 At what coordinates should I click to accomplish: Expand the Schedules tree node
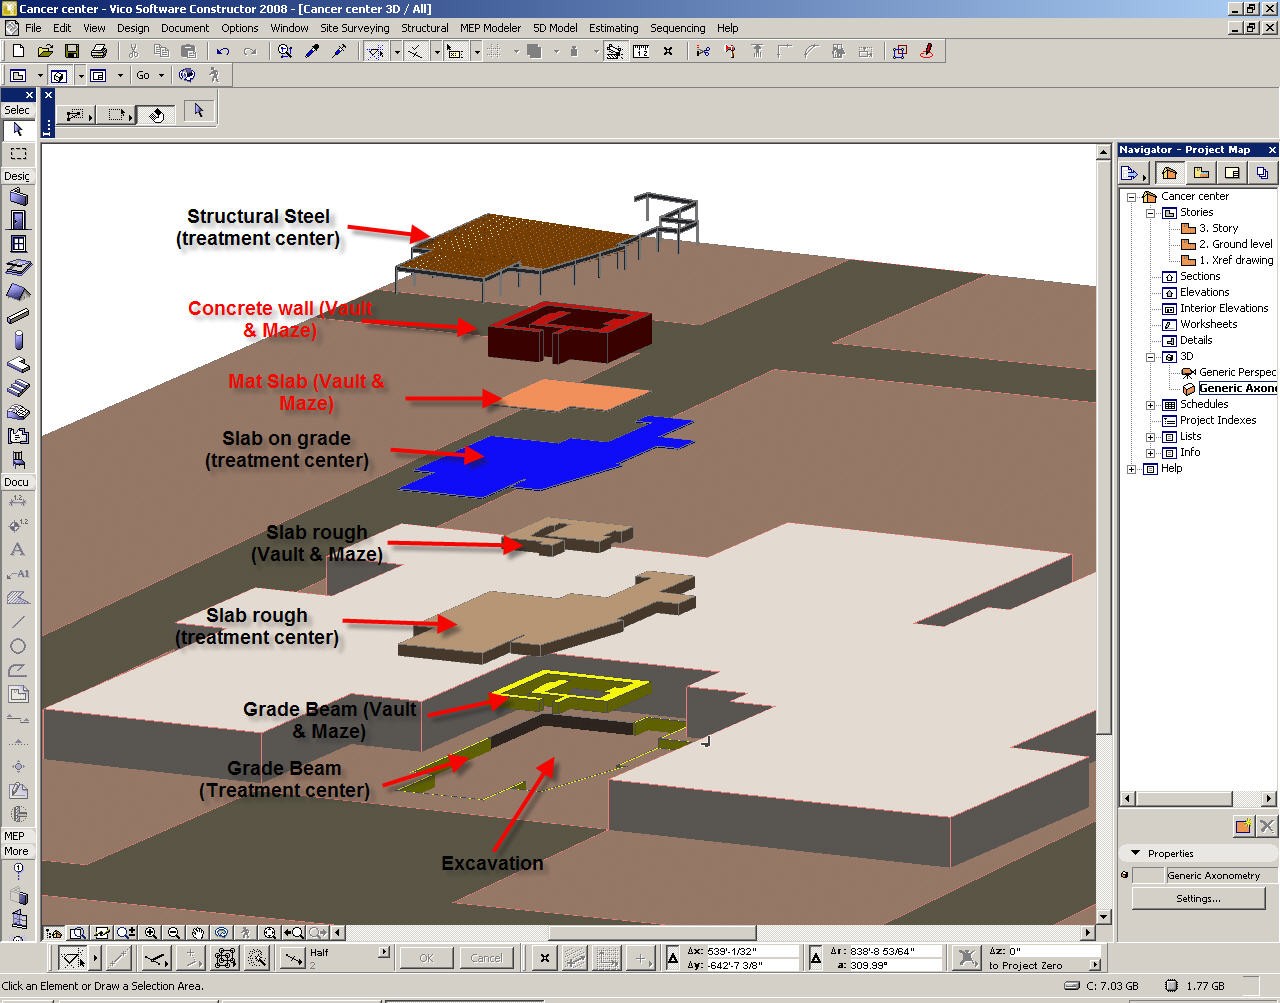(1150, 405)
